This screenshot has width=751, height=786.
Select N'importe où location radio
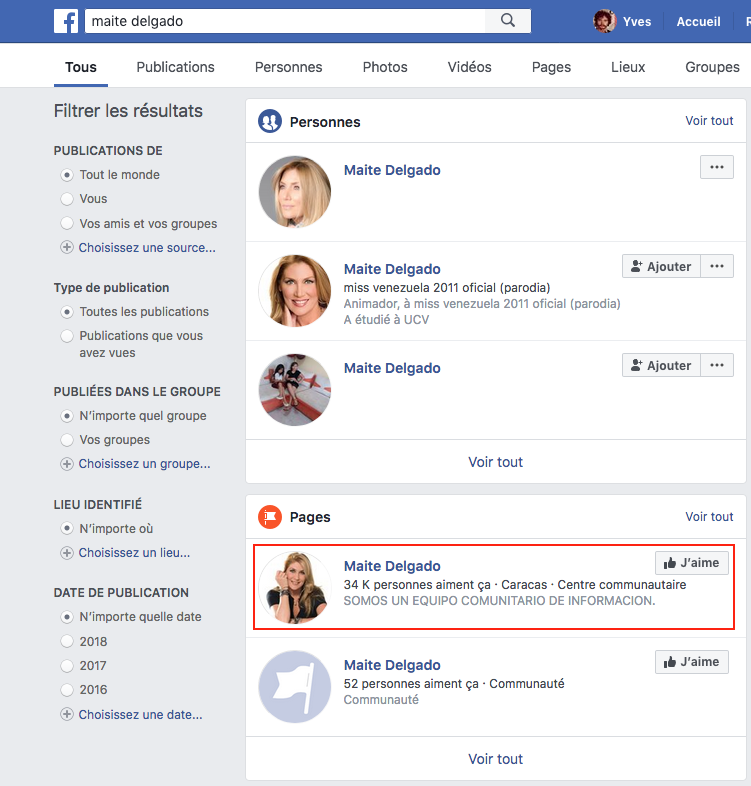[x=67, y=529]
